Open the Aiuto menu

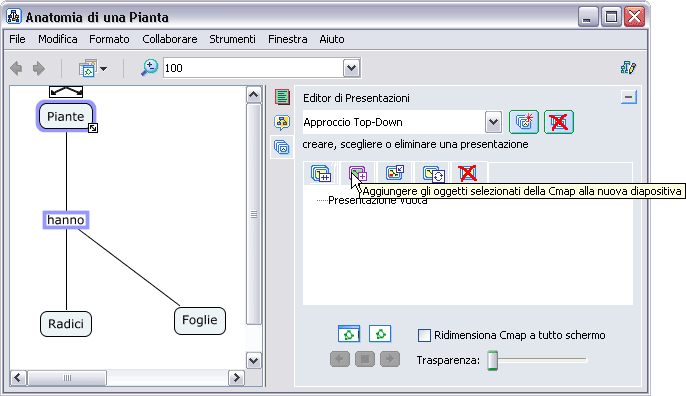pos(332,39)
